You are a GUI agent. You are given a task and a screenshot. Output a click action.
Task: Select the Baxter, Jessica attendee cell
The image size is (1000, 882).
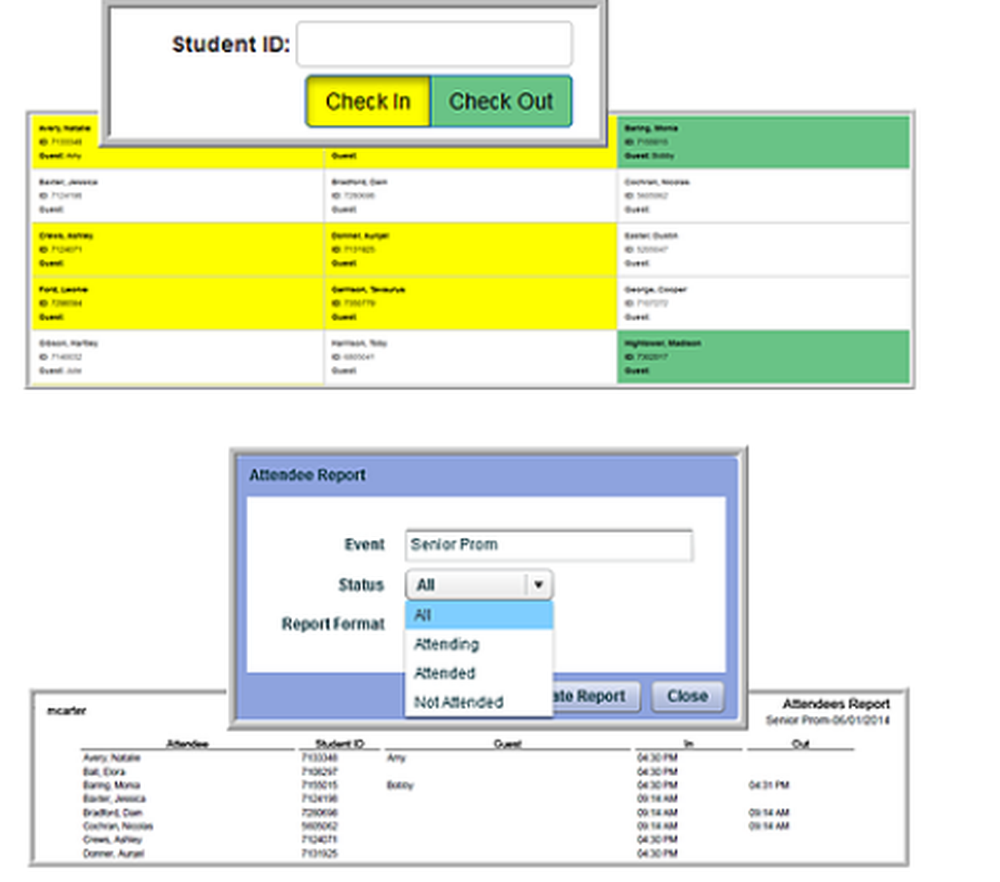(178, 196)
